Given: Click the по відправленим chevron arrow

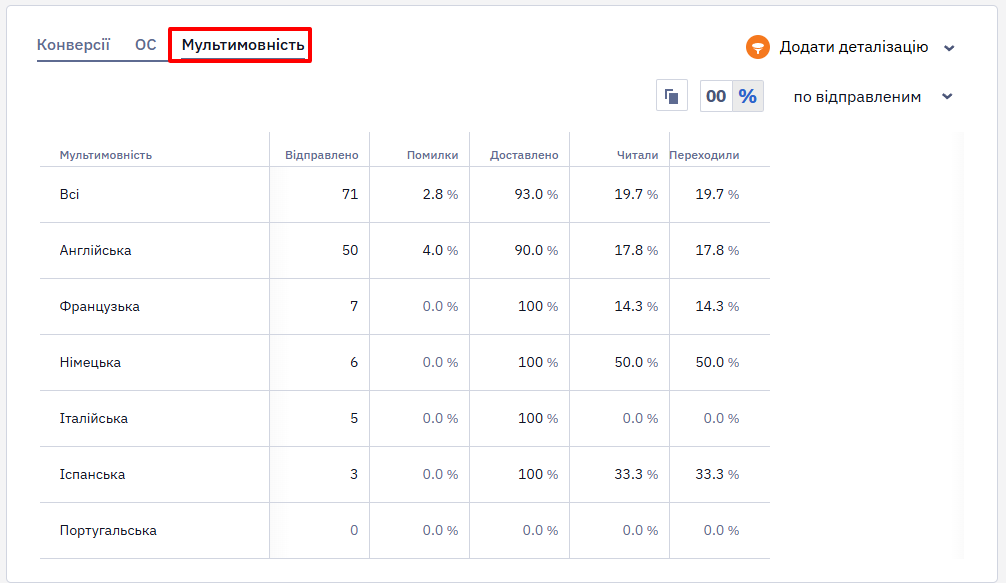Looking at the screenshot, I should (x=948, y=97).
